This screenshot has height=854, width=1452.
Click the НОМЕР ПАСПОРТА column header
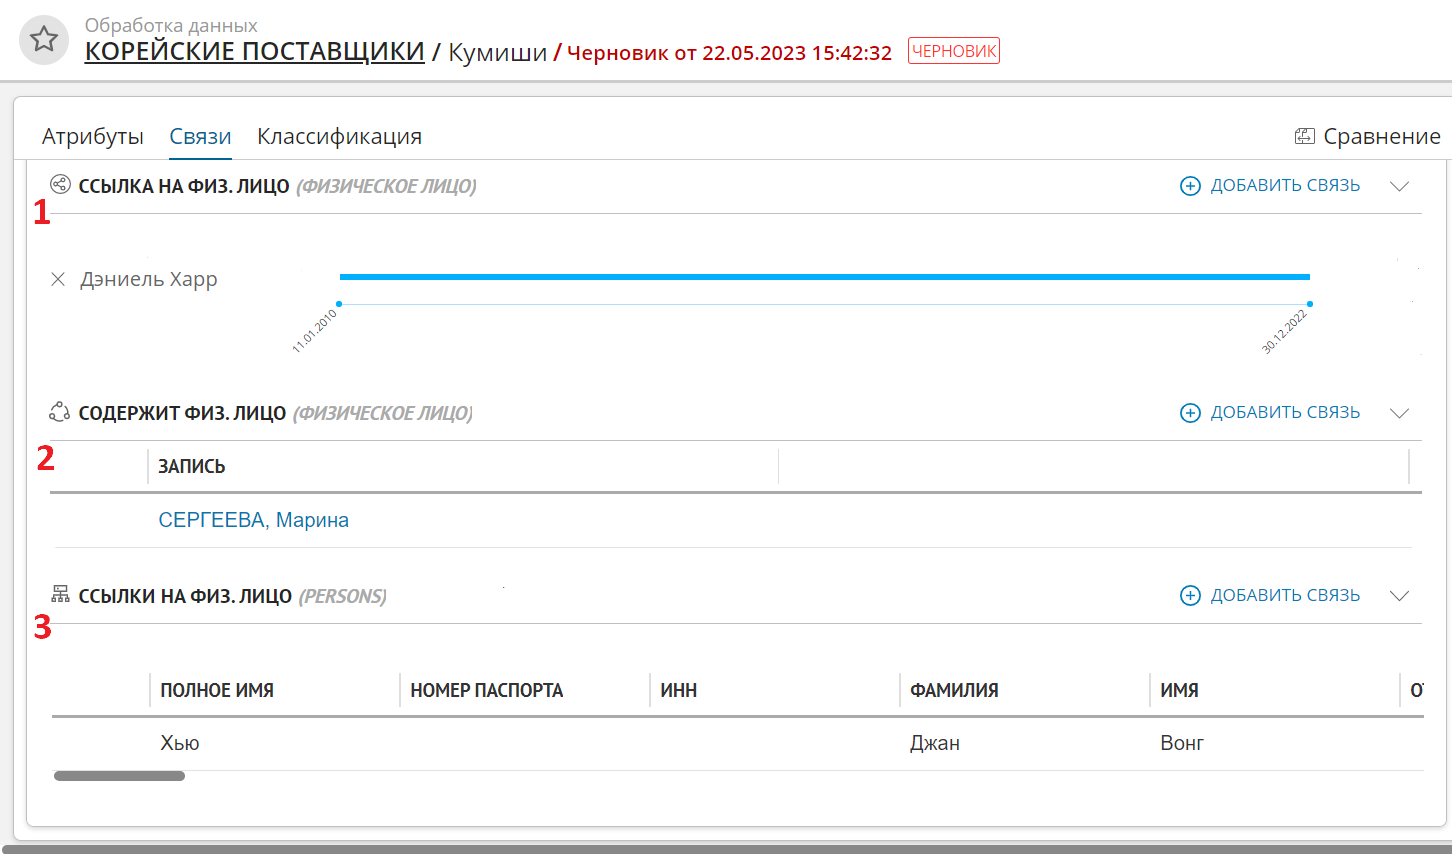[487, 690]
